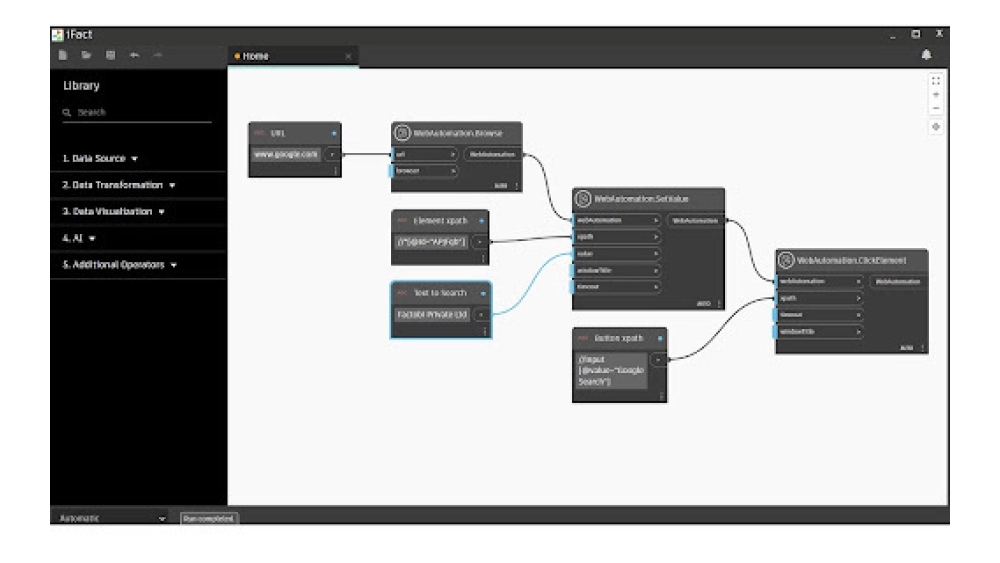Viewport: 1000px width, 563px height.
Task: Click the Save icon in toolbar
Action: point(110,56)
